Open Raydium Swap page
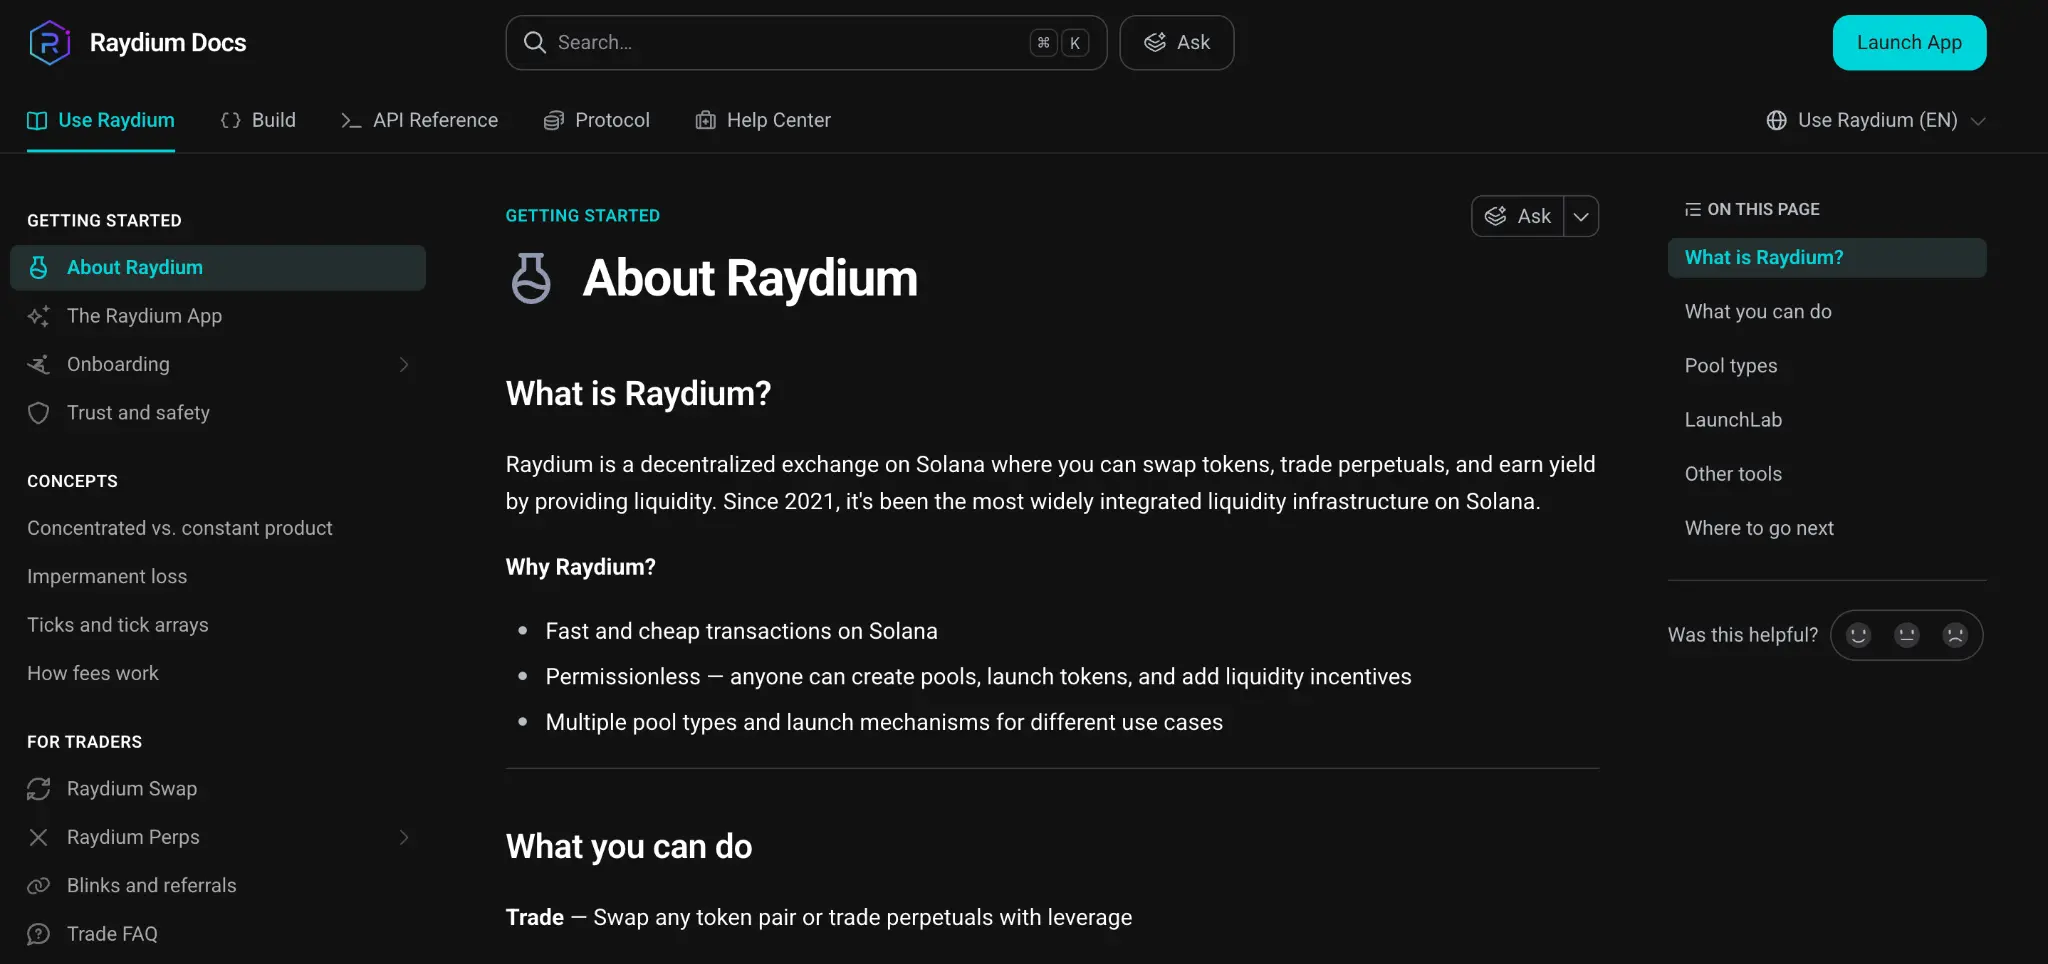Screen dimensions: 2048x964 click(218, 789)
